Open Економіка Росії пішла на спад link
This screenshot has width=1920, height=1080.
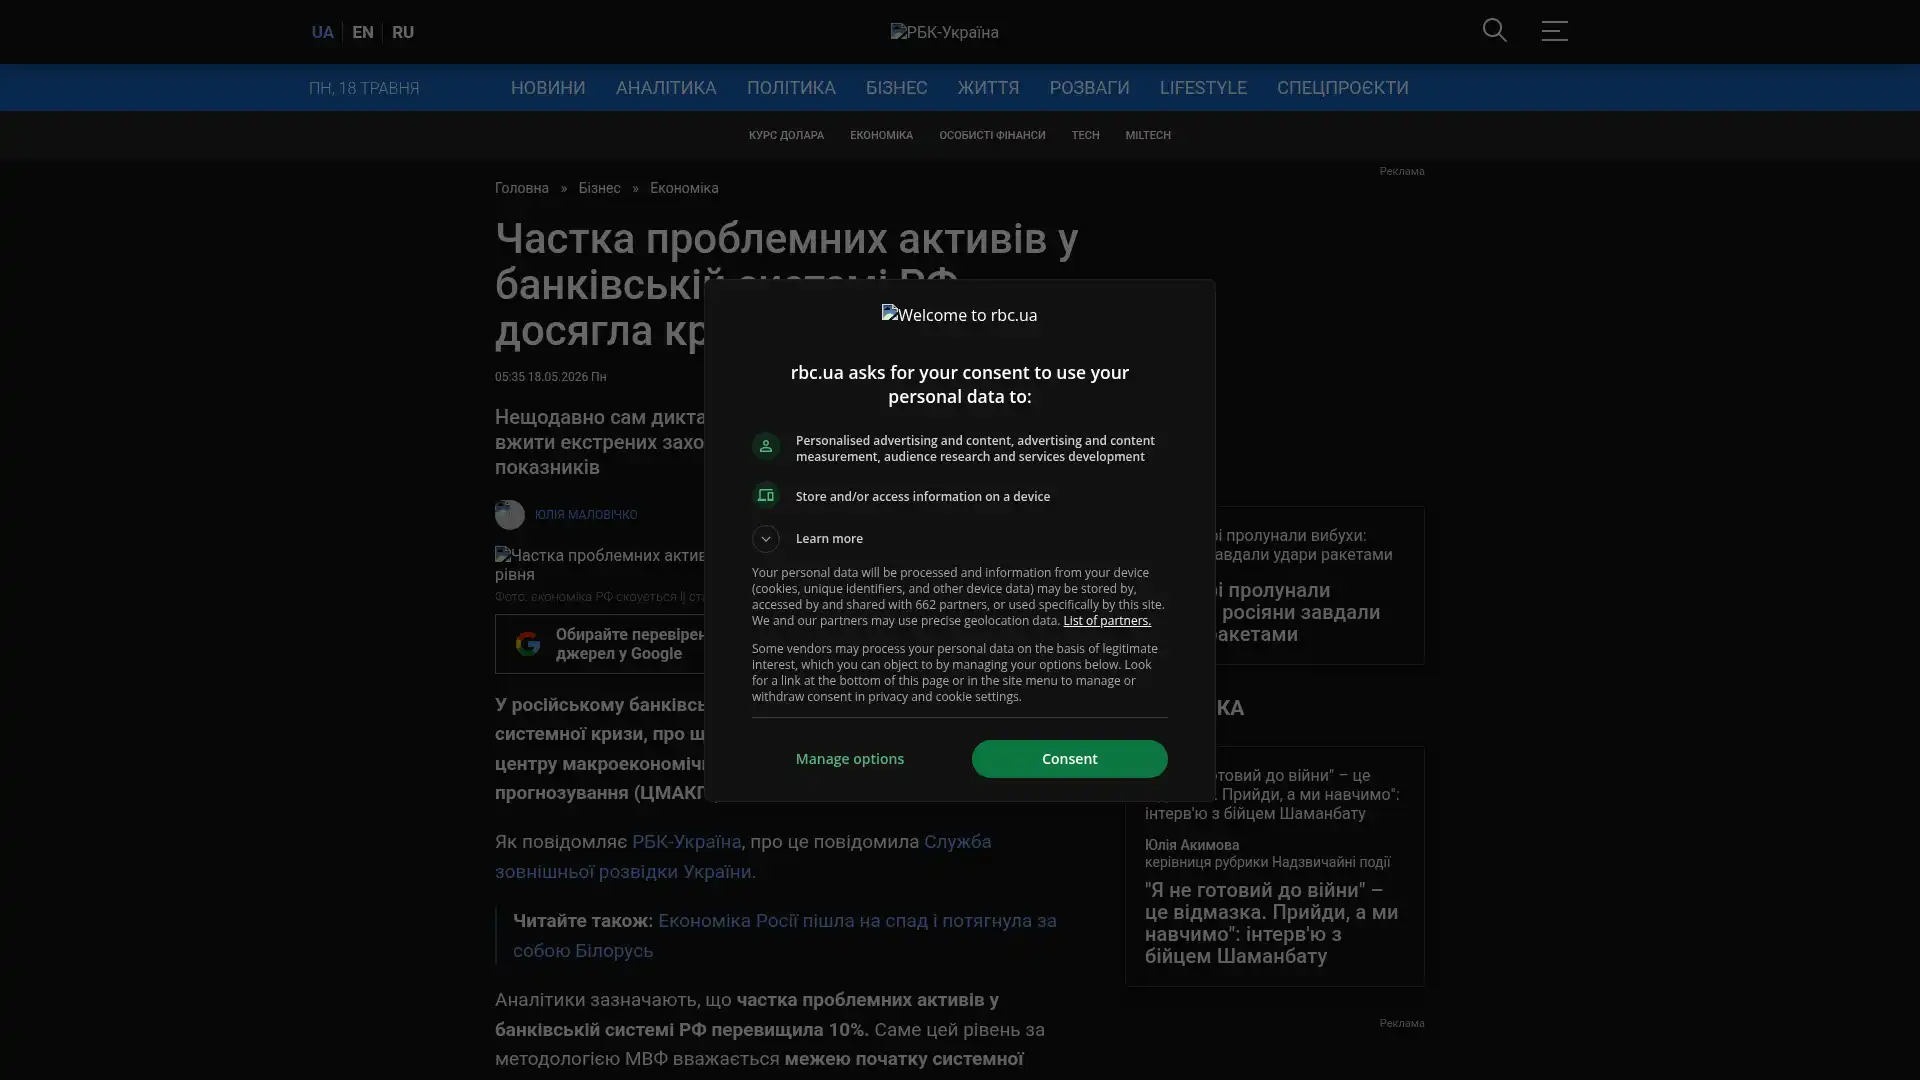(784, 935)
